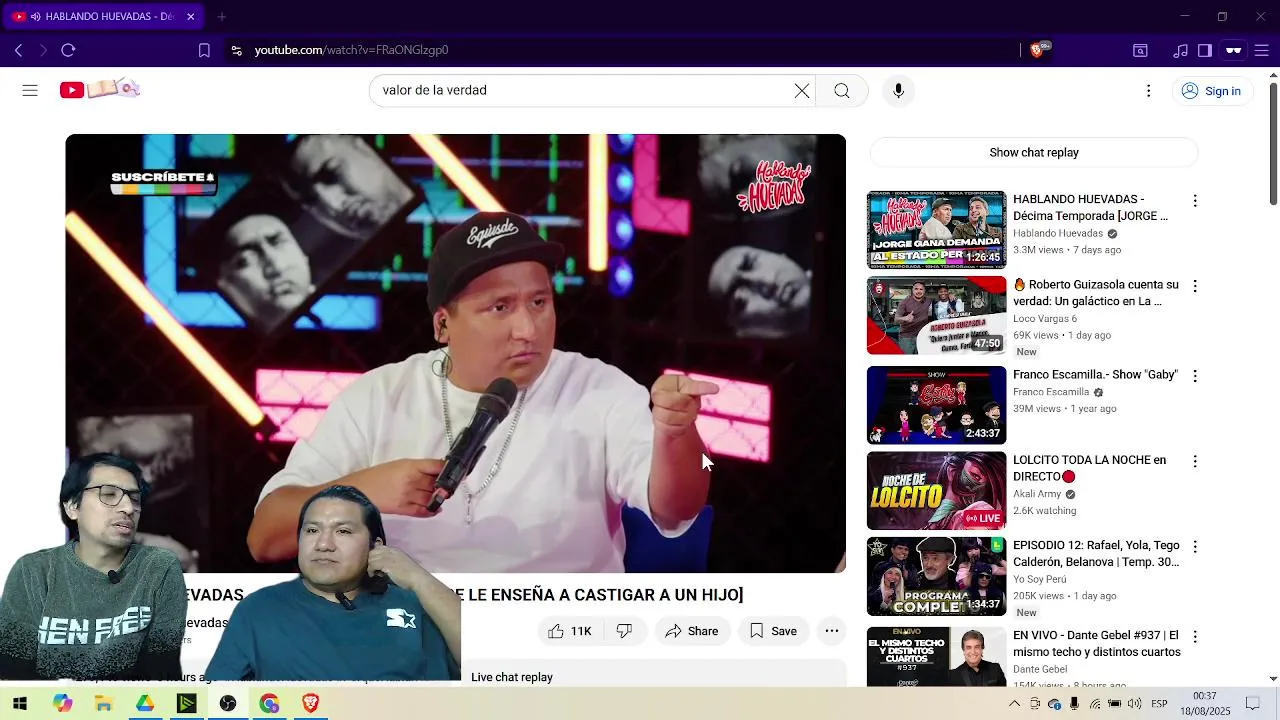Open options for Roberto Guizasola video
1280x720 pixels.
pyautogui.click(x=1194, y=286)
